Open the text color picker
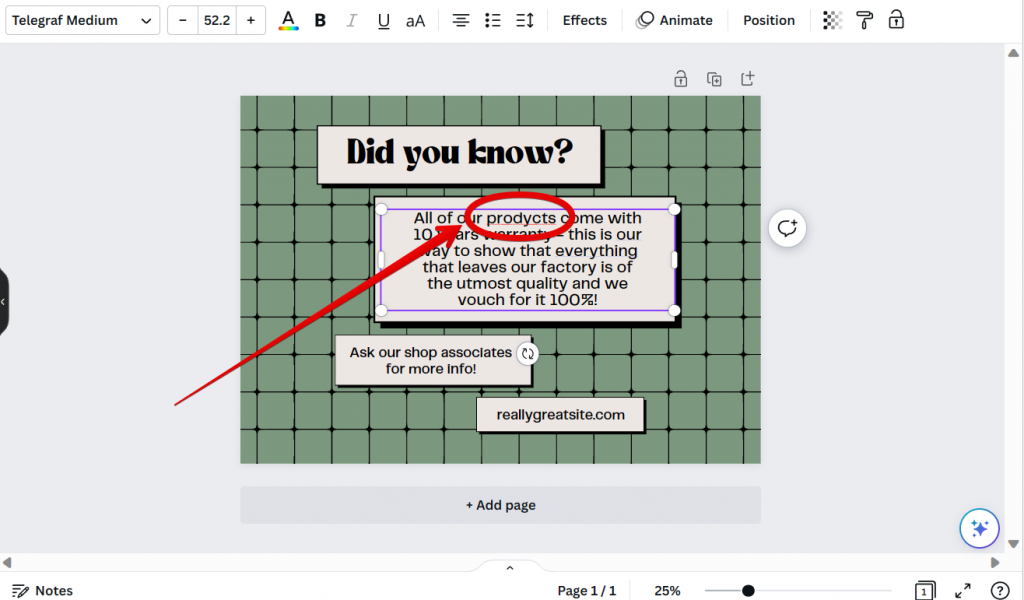This screenshot has width=1024, height=600. point(288,20)
